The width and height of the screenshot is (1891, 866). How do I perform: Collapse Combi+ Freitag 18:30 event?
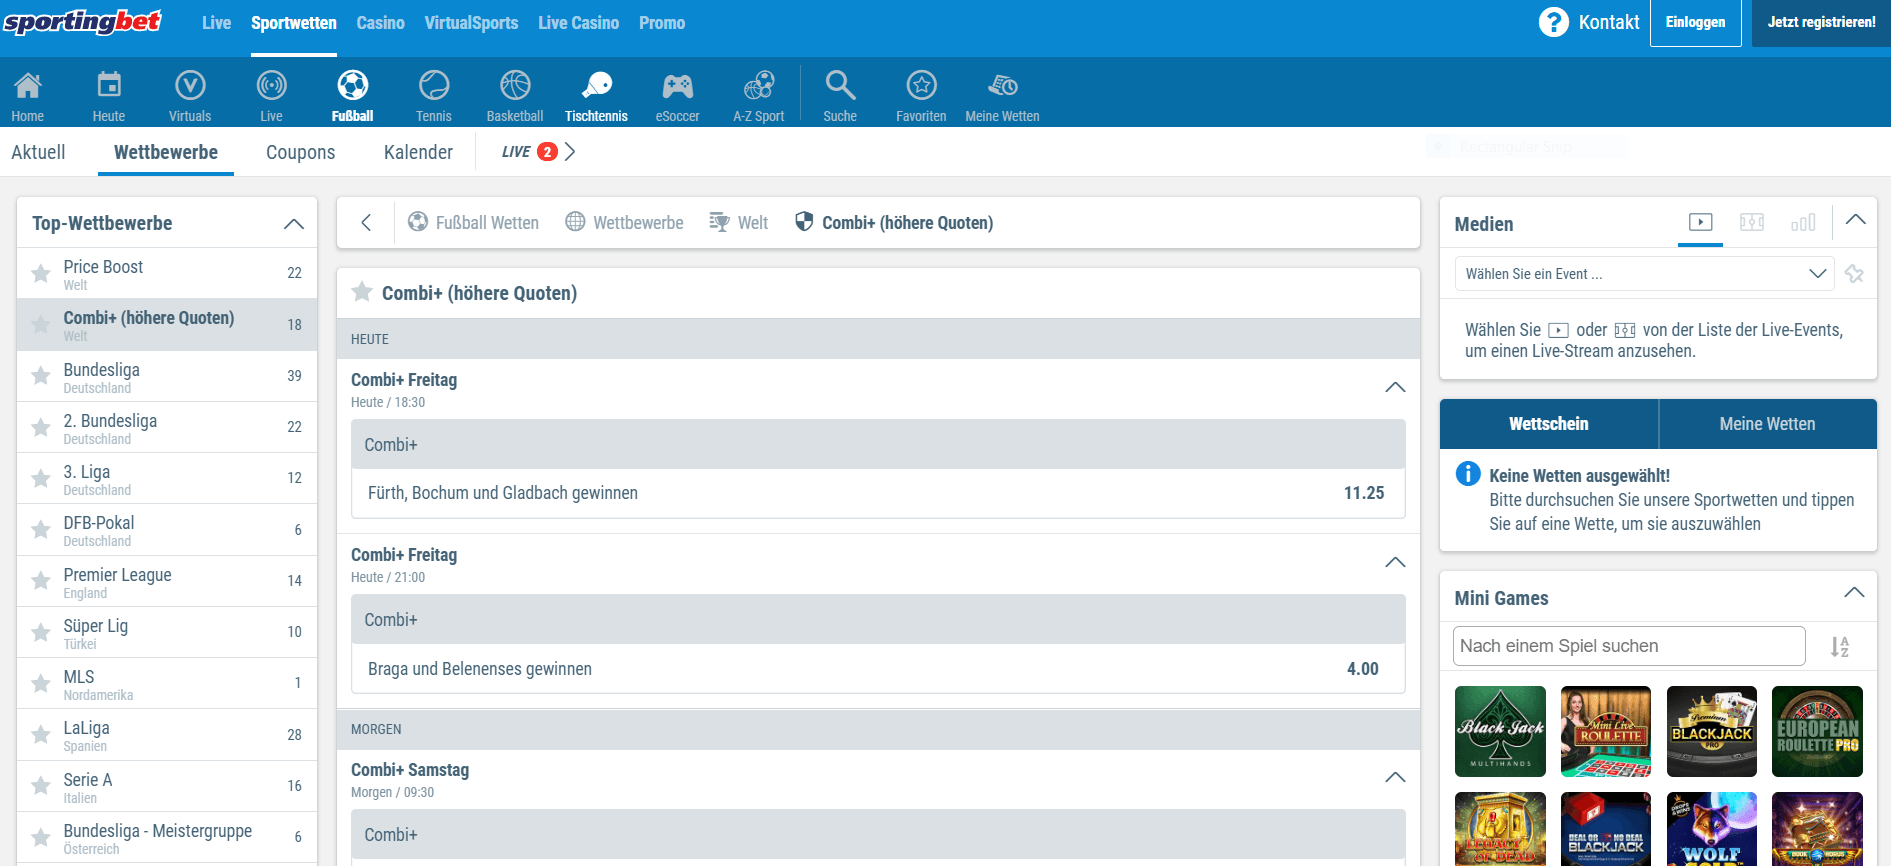(1395, 388)
